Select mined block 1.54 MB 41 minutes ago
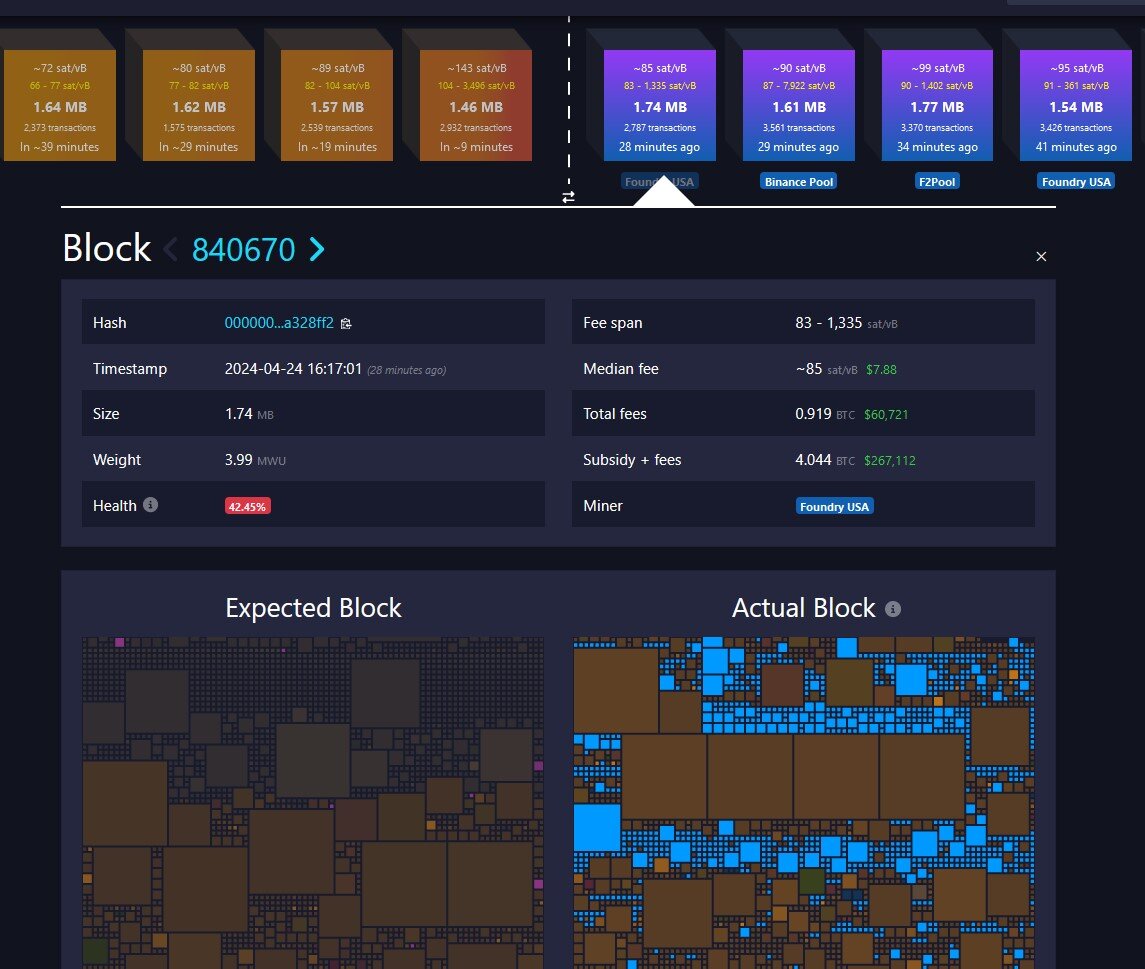The width and height of the screenshot is (1145, 969). [x=1076, y=105]
